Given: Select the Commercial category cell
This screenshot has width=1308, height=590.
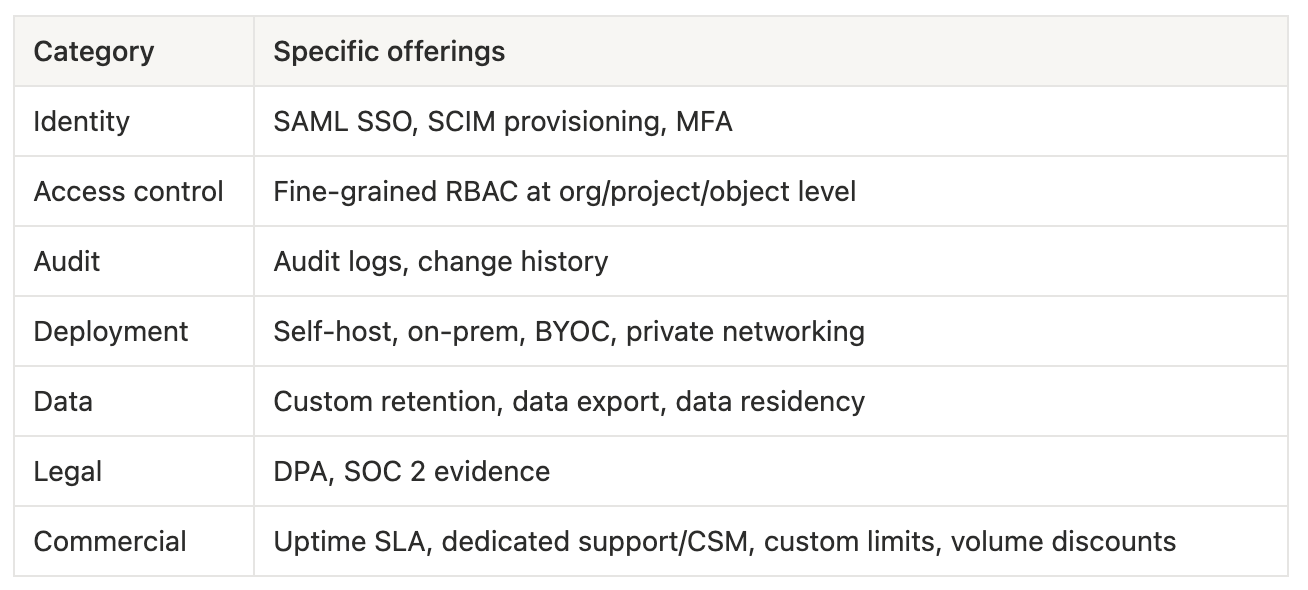Looking at the screenshot, I should (x=134, y=541).
